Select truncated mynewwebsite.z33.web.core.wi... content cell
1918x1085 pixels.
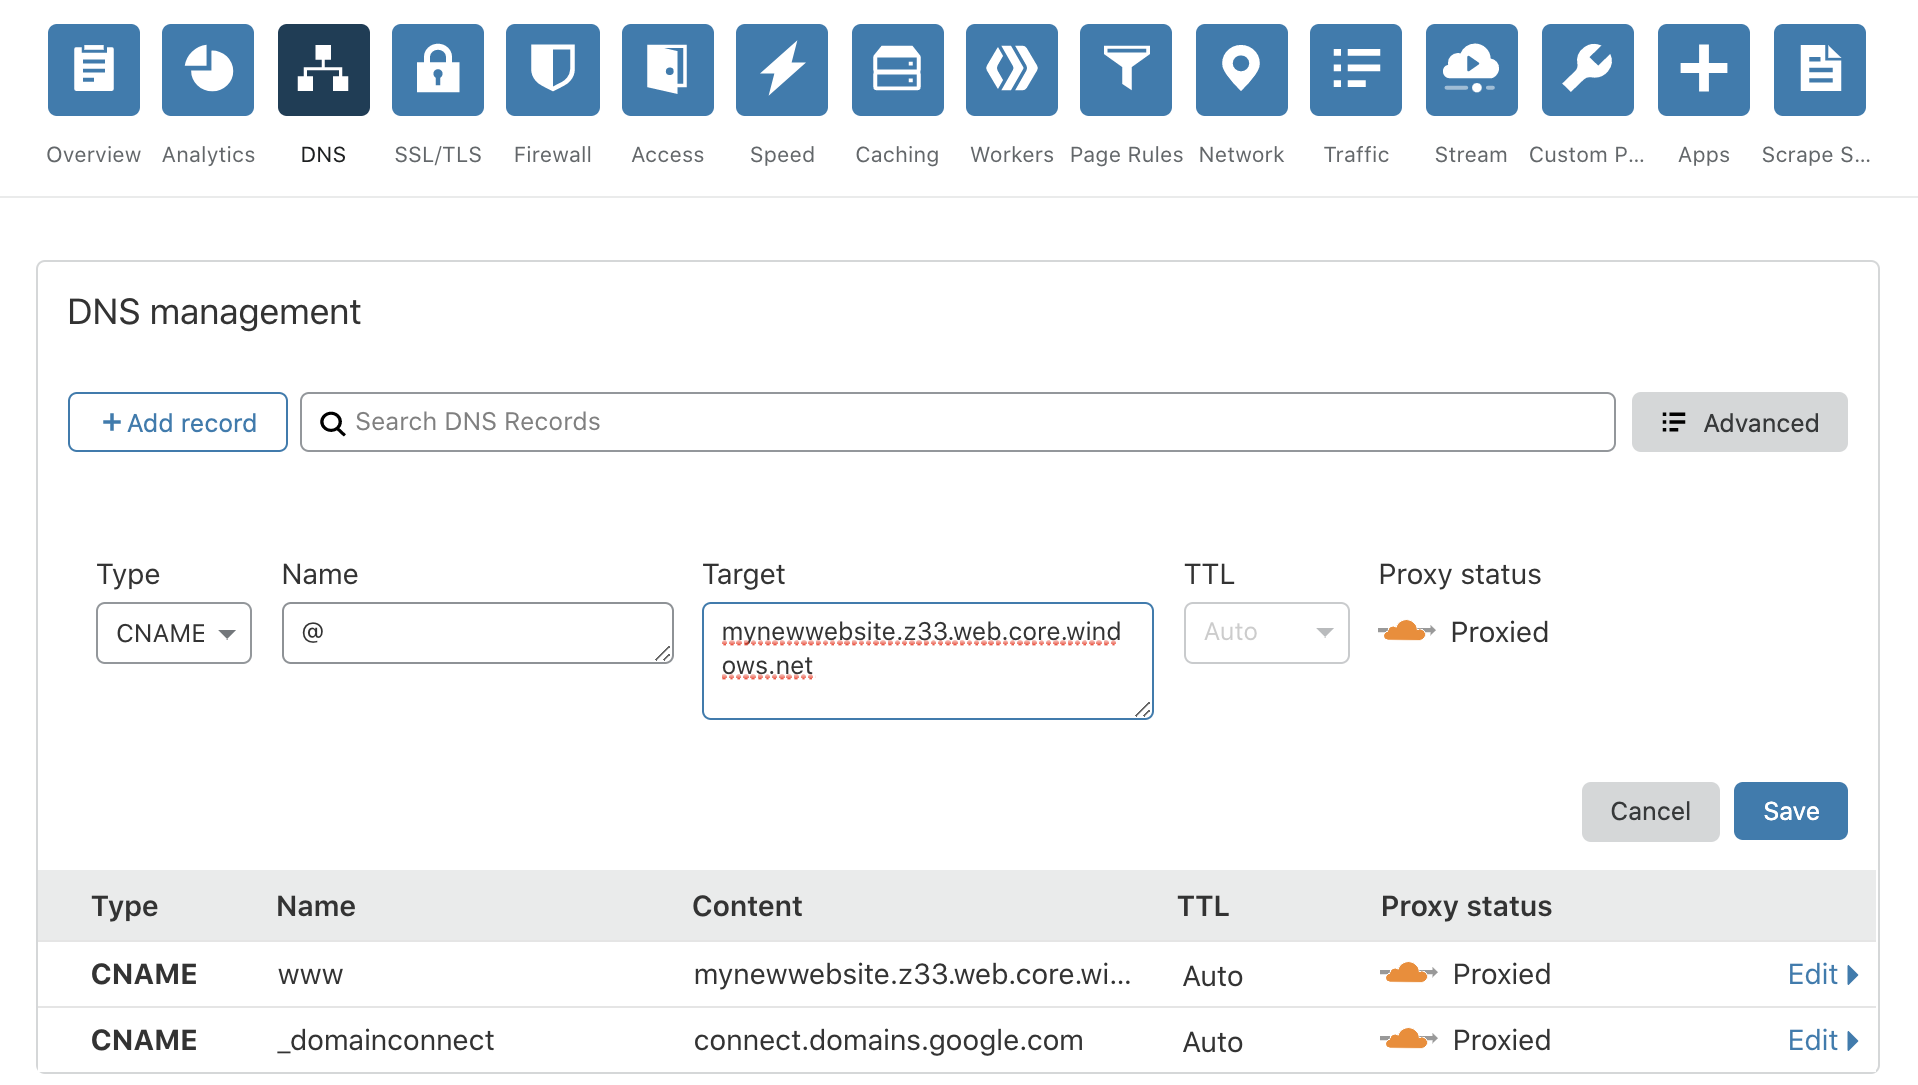912,974
